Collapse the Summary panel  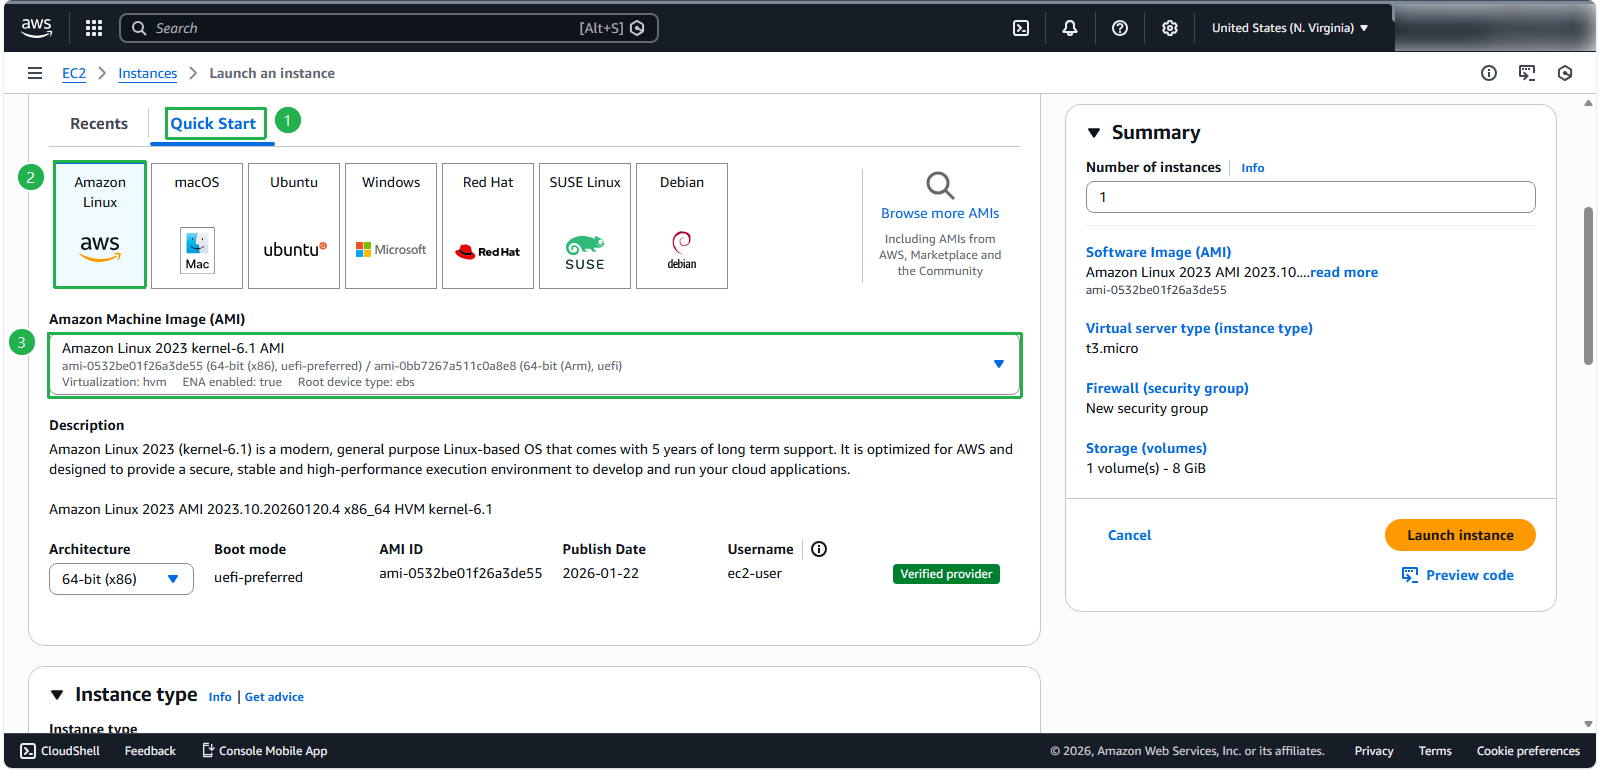pyautogui.click(x=1094, y=133)
